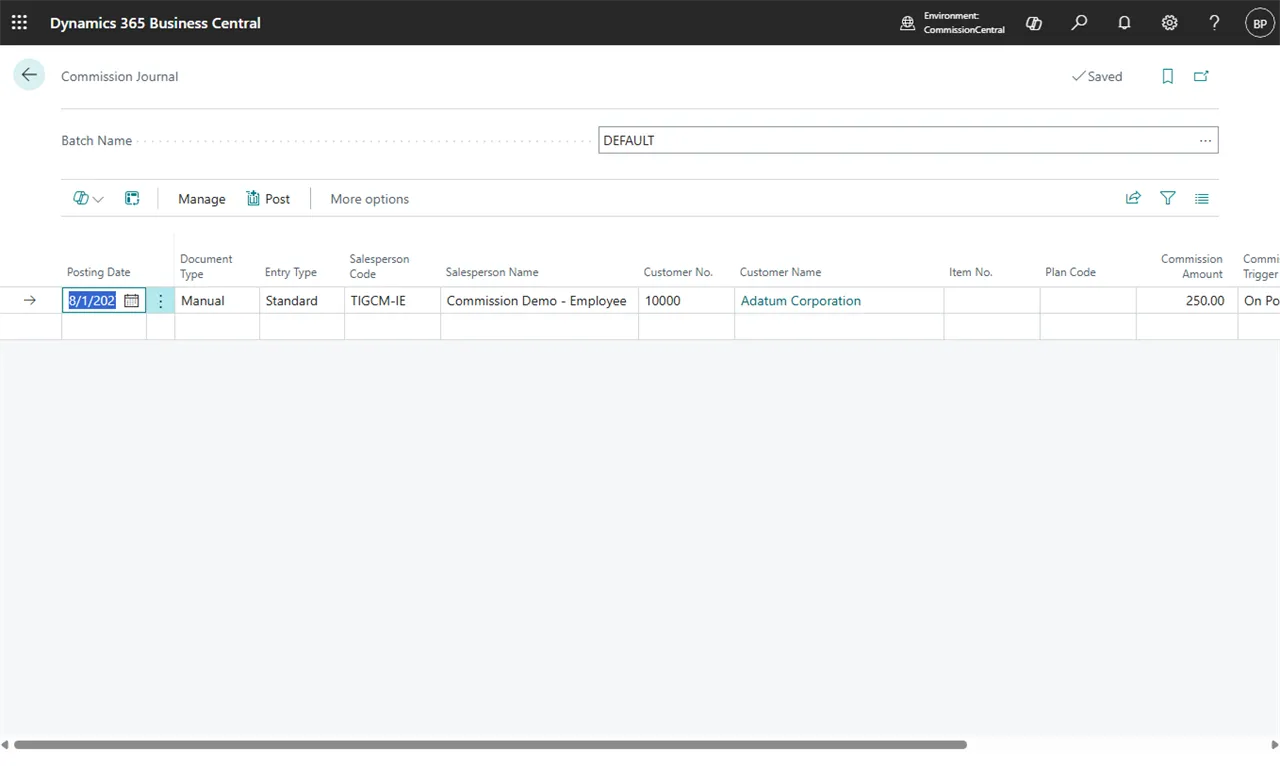Screen dimensions: 1280x766
Task: Open the settings gear
Action: click(x=1169, y=23)
